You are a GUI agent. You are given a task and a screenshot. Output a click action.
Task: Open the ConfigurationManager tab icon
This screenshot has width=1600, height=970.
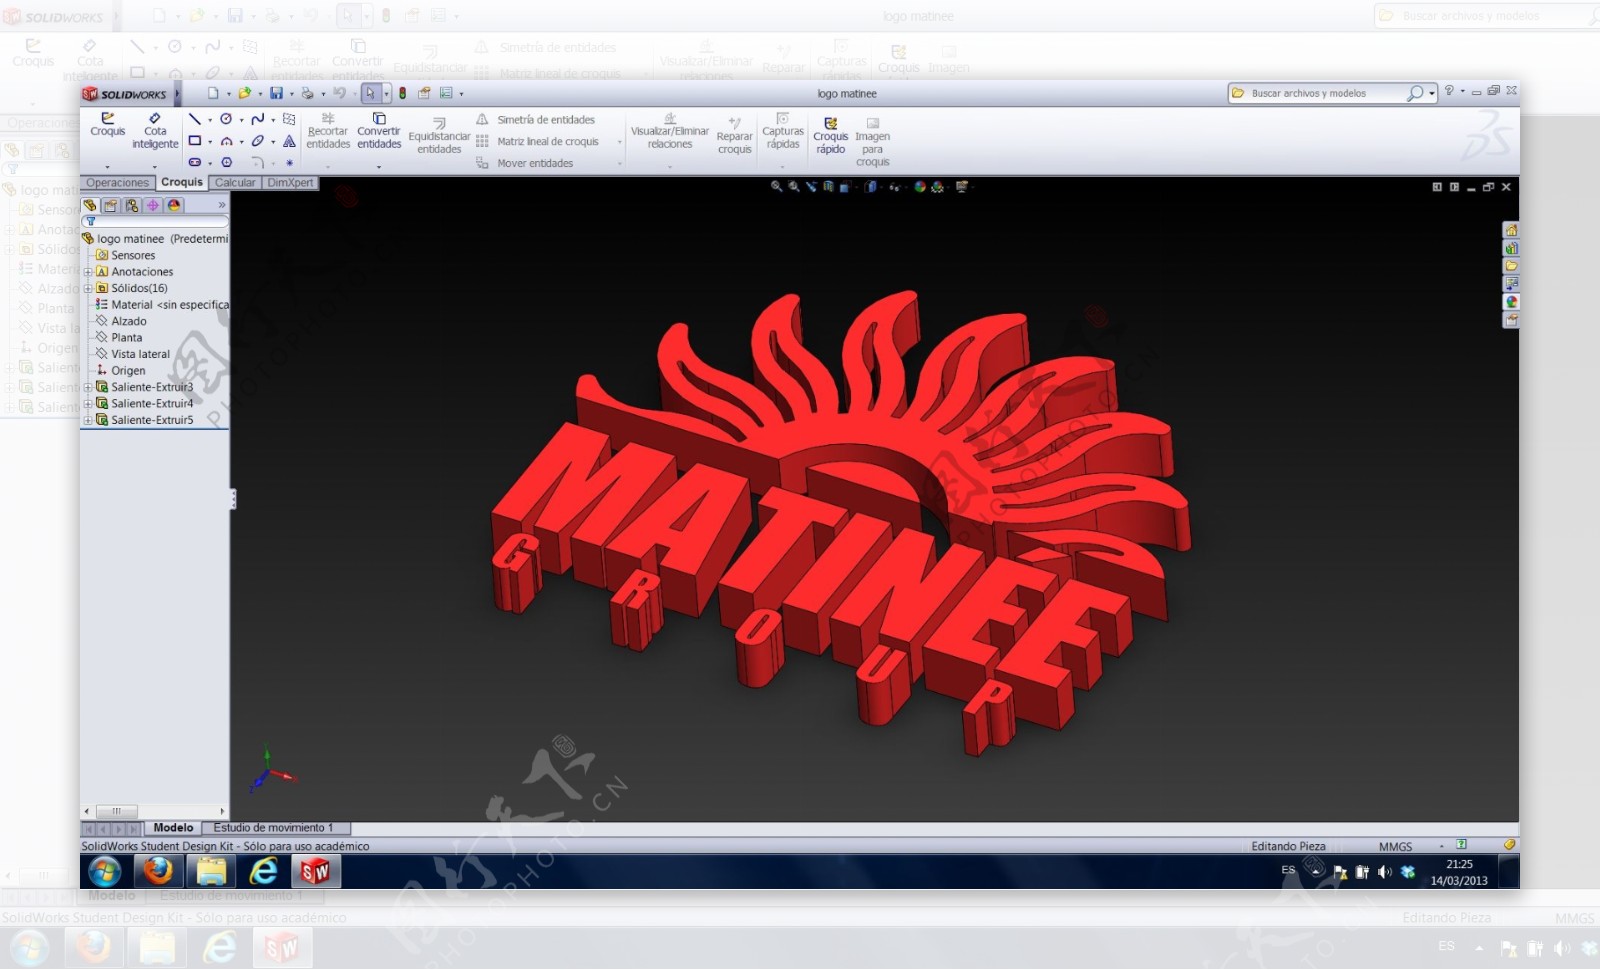[x=132, y=205]
